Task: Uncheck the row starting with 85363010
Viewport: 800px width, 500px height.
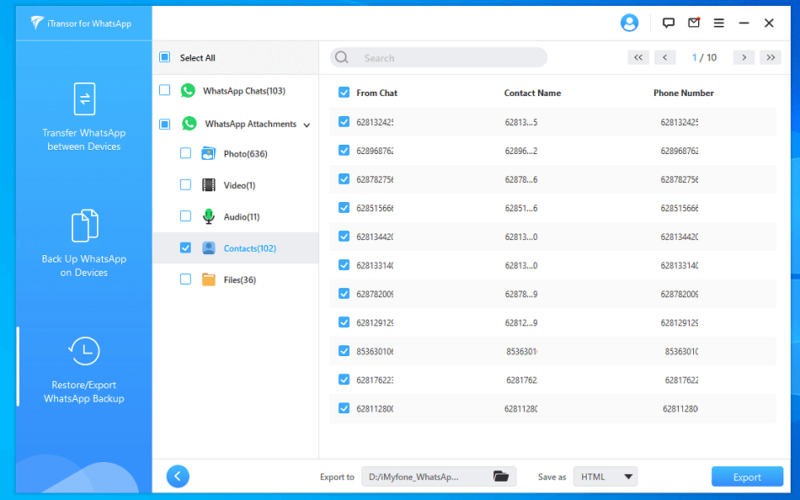Action: tap(344, 351)
